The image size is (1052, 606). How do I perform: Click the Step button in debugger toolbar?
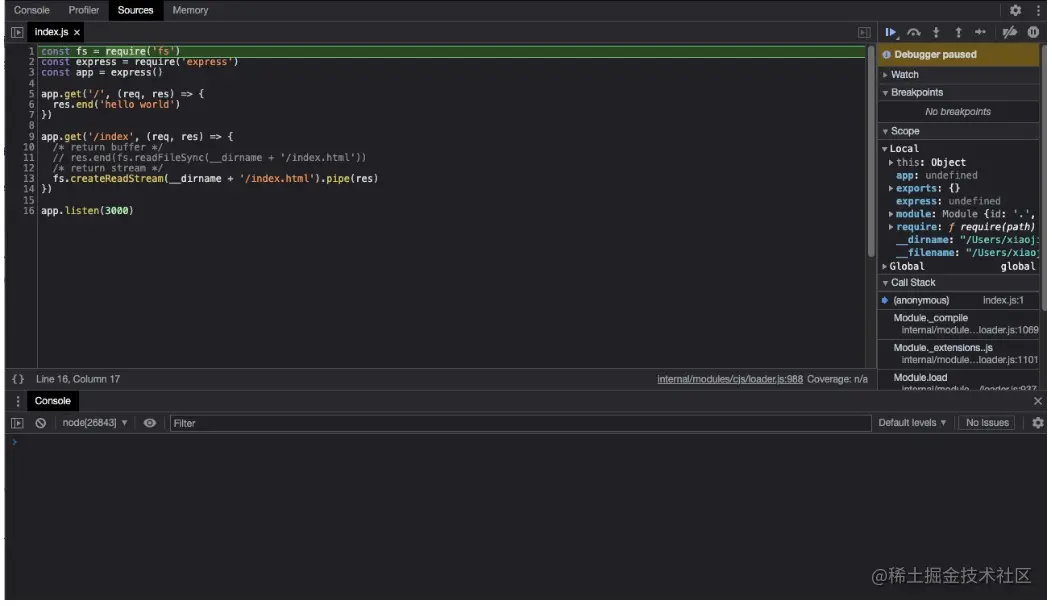tap(980, 32)
